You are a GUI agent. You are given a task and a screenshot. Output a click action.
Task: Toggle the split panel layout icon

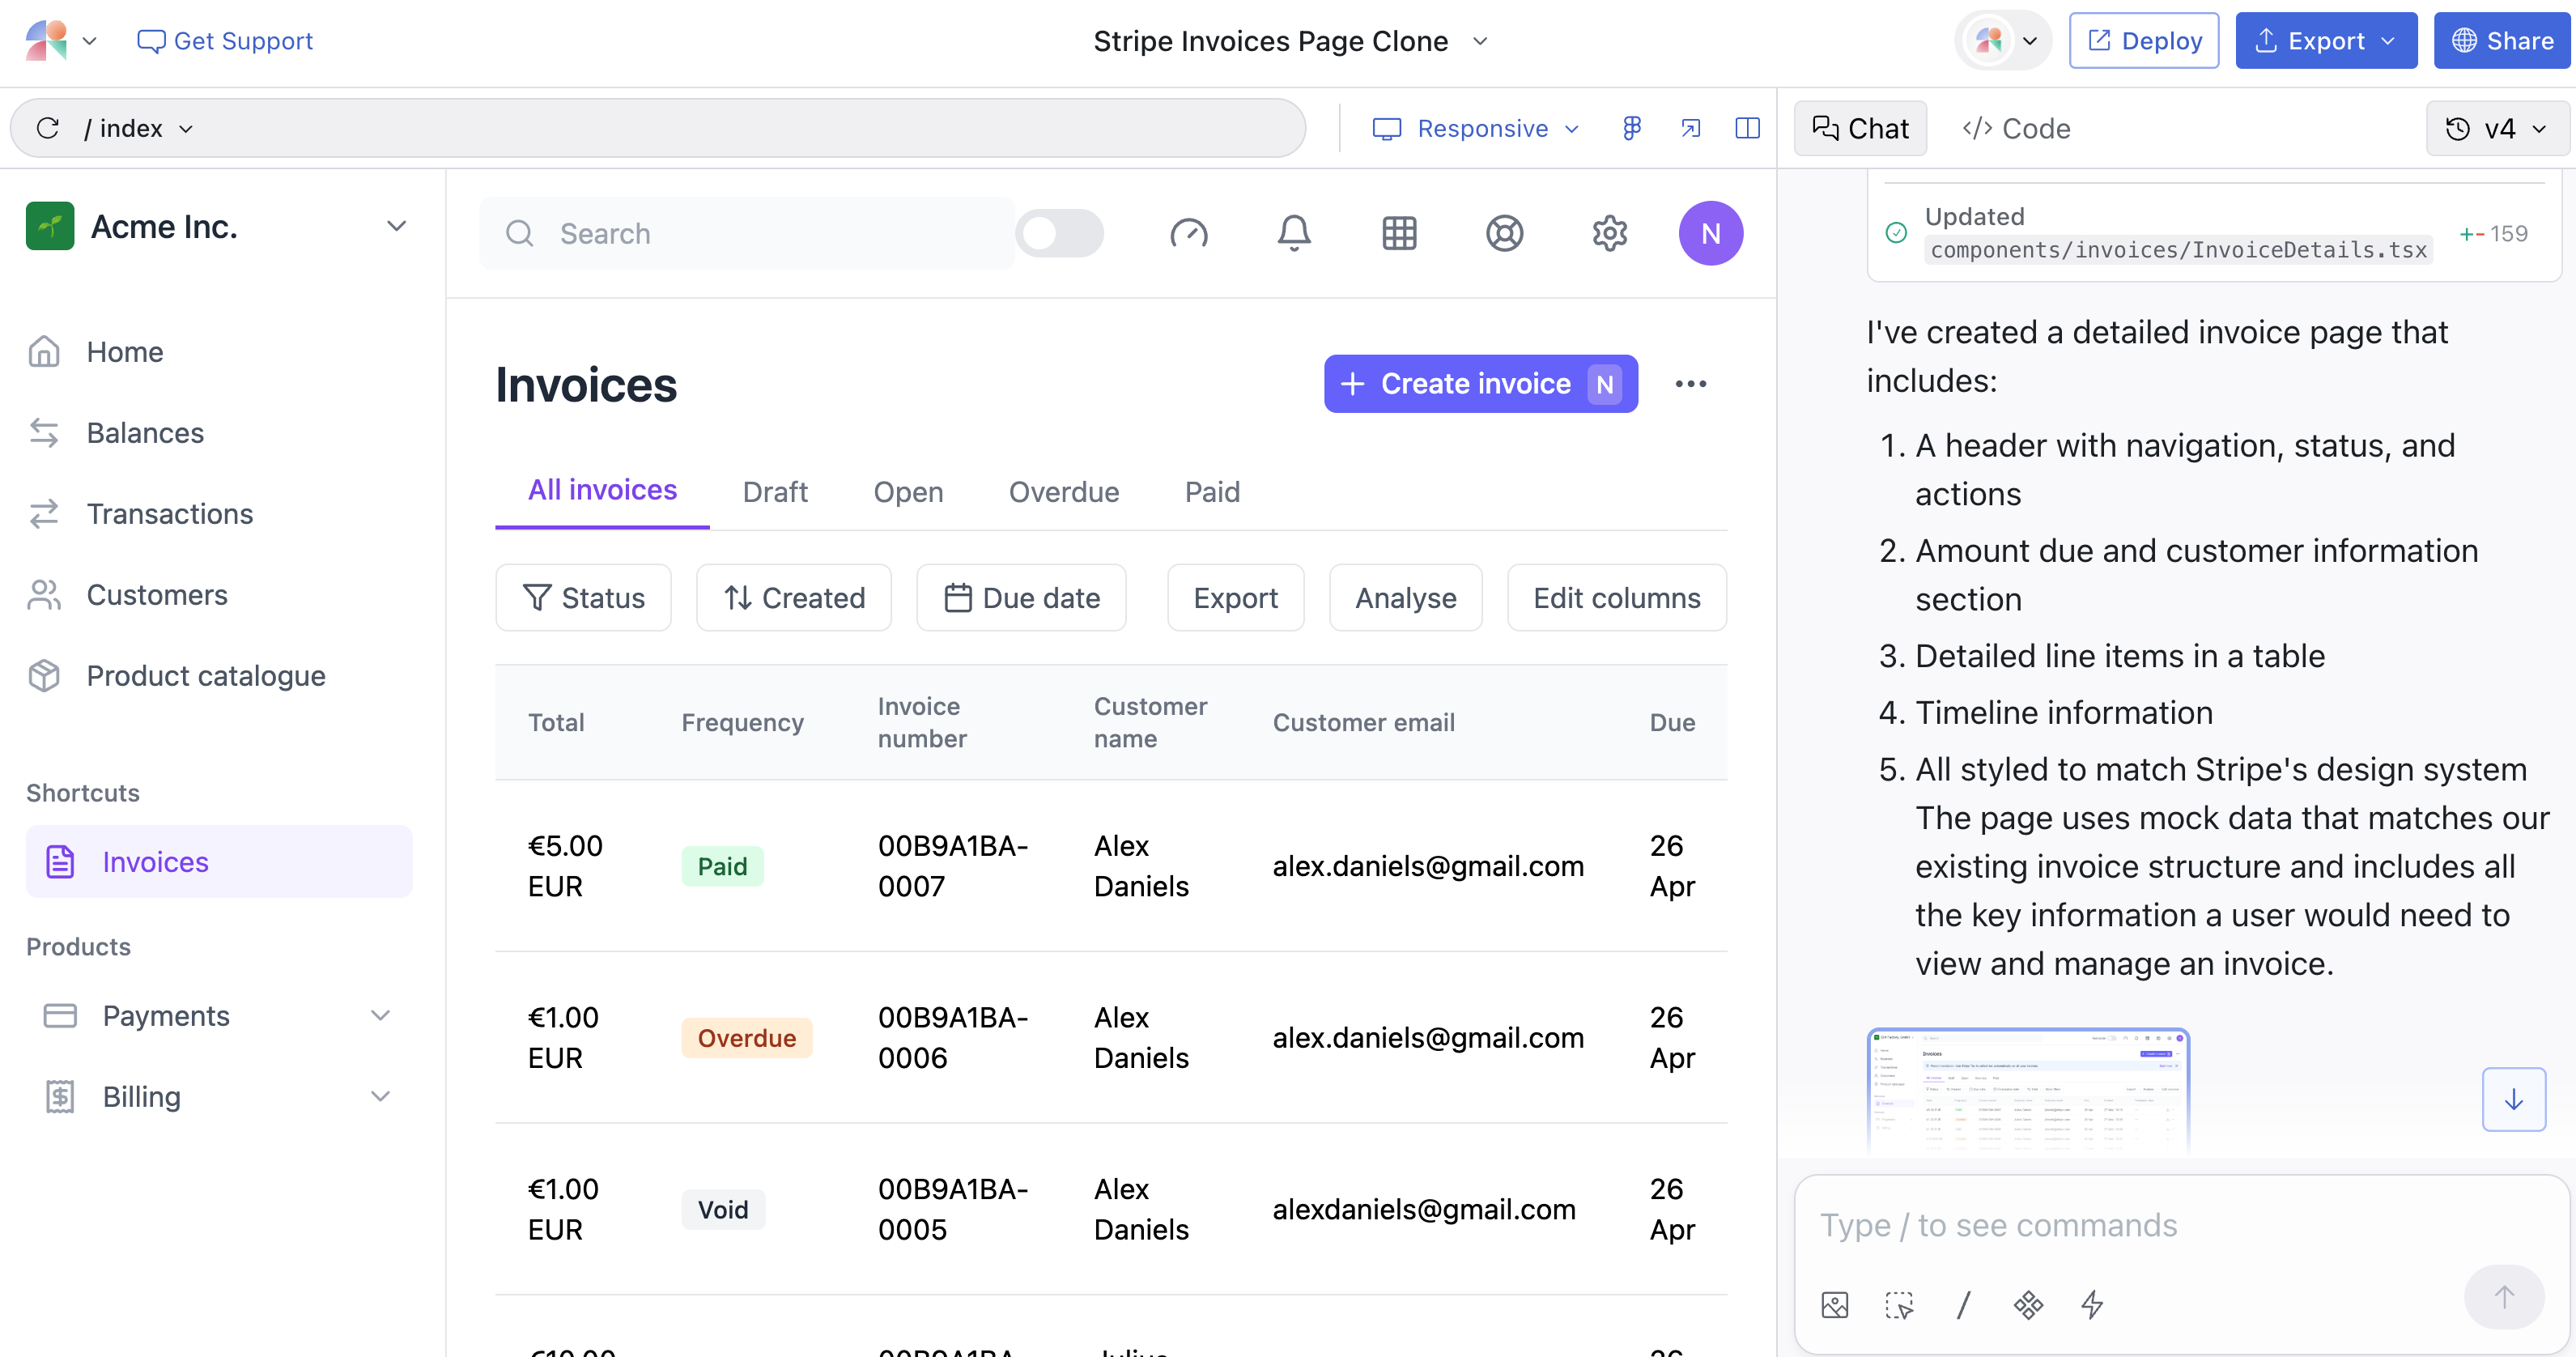[x=1747, y=128]
